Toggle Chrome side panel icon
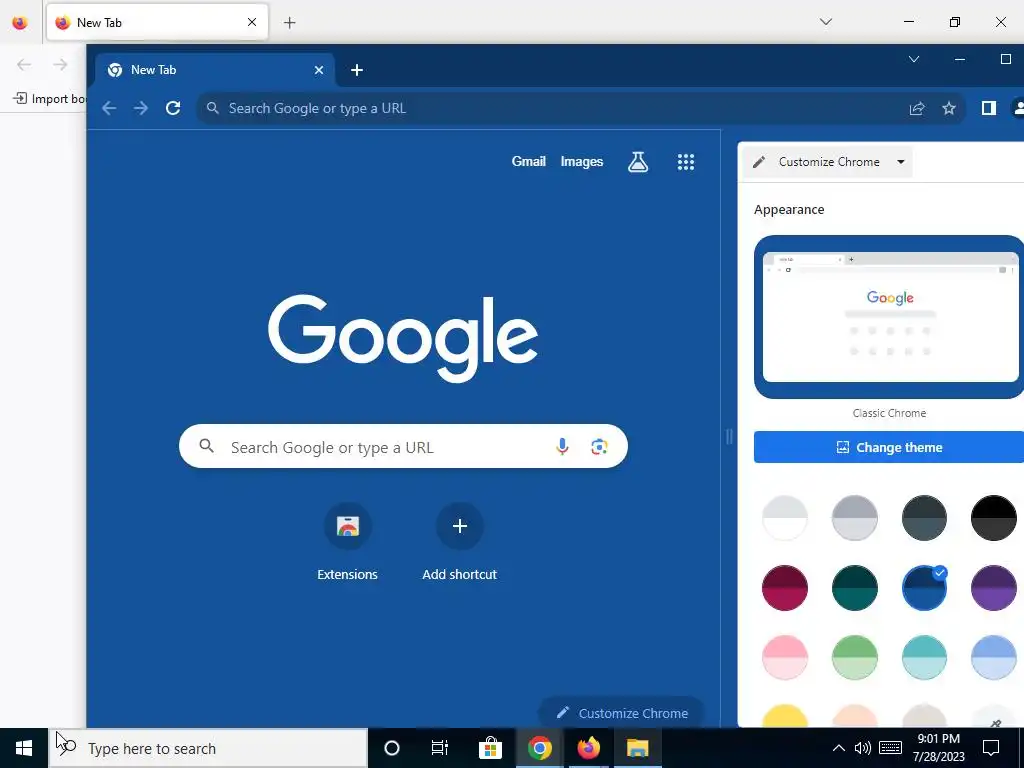The image size is (1024, 768). [x=989, y=108]
